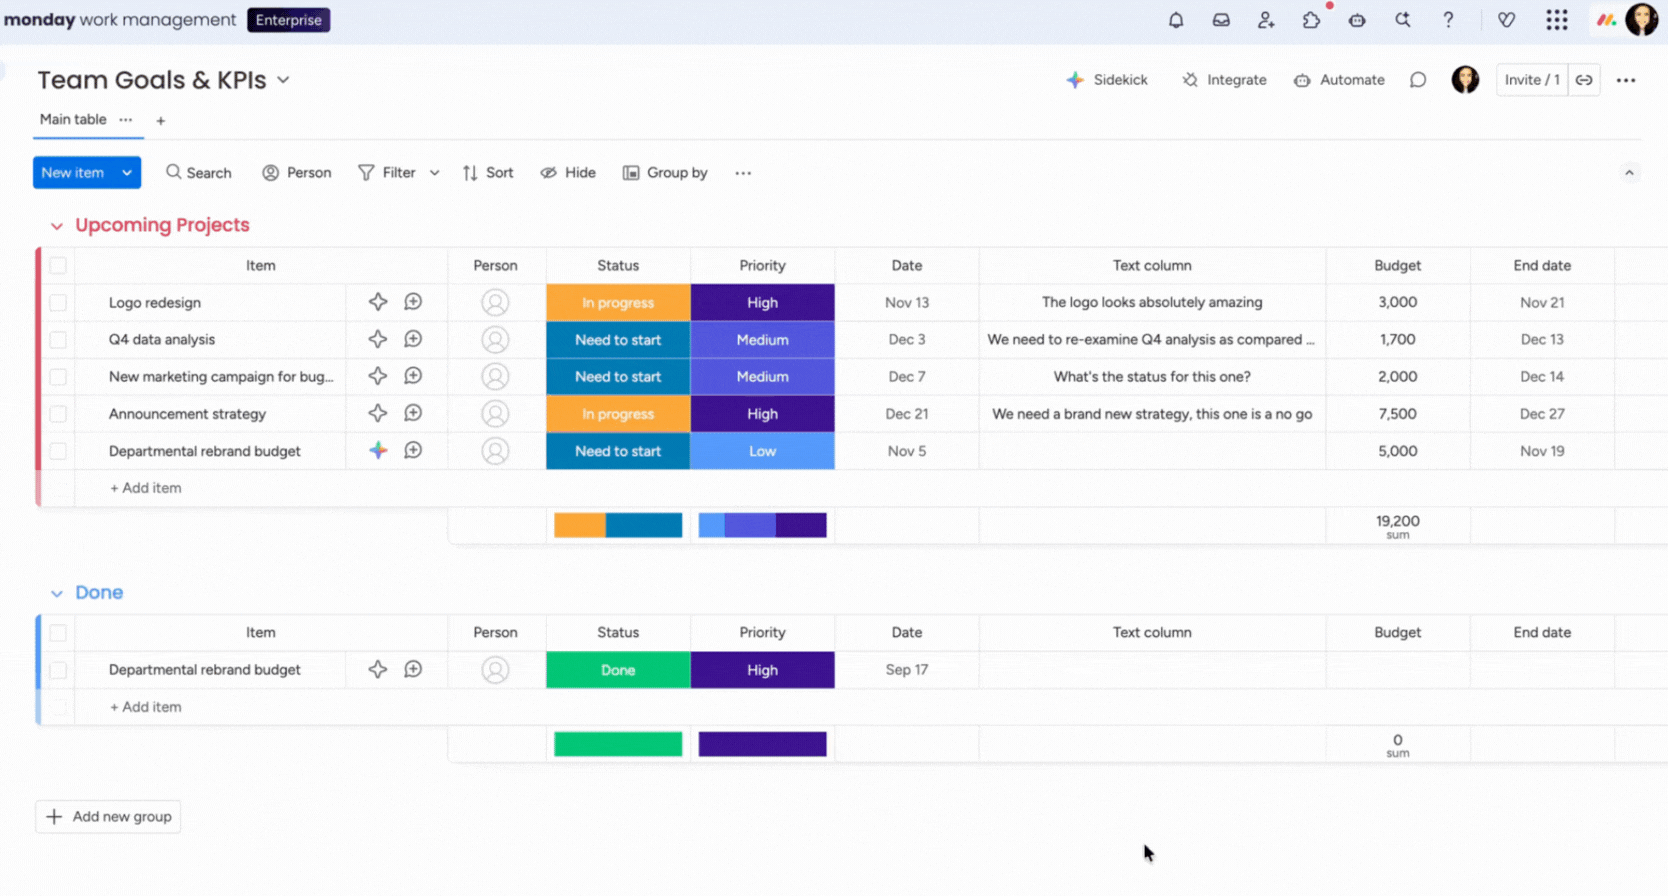Collapse the Upcoming Projects group
1668x896 pixels.
pyautogui.click(x=57, y=226)
